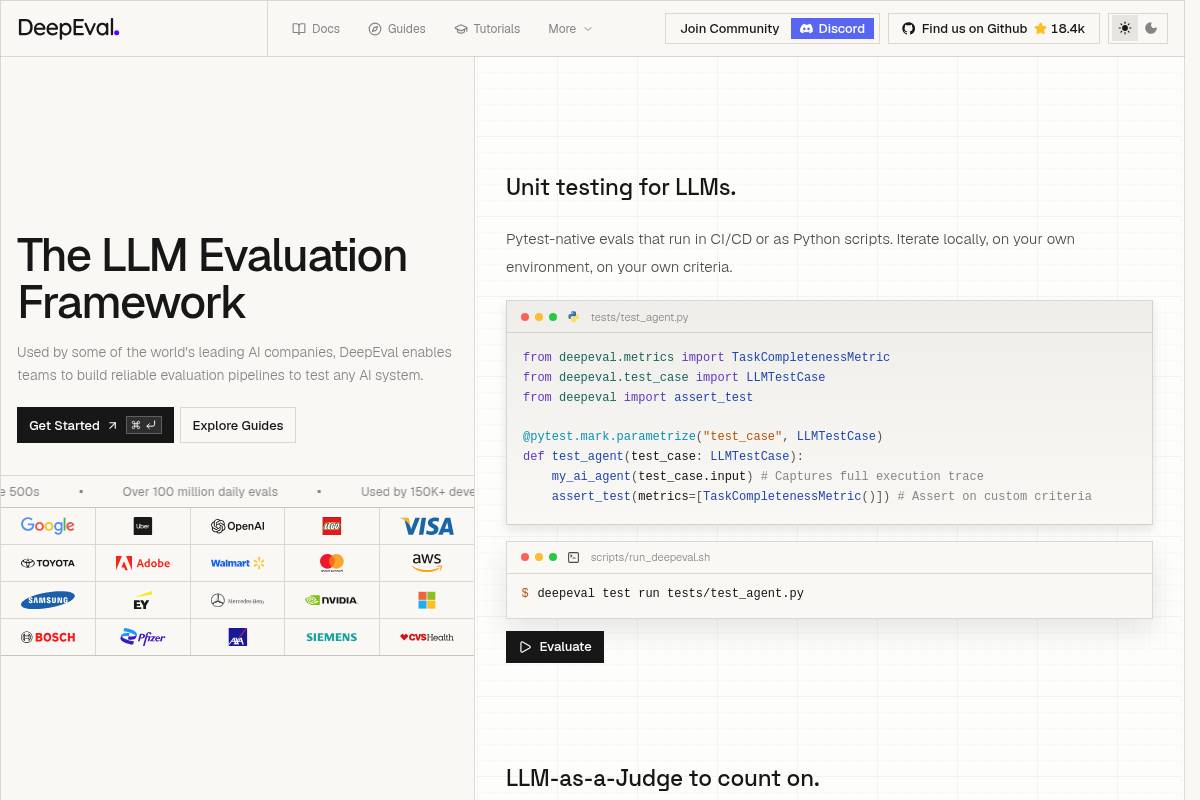
Task: Open Find us on Github link
Action: (994, 28)
